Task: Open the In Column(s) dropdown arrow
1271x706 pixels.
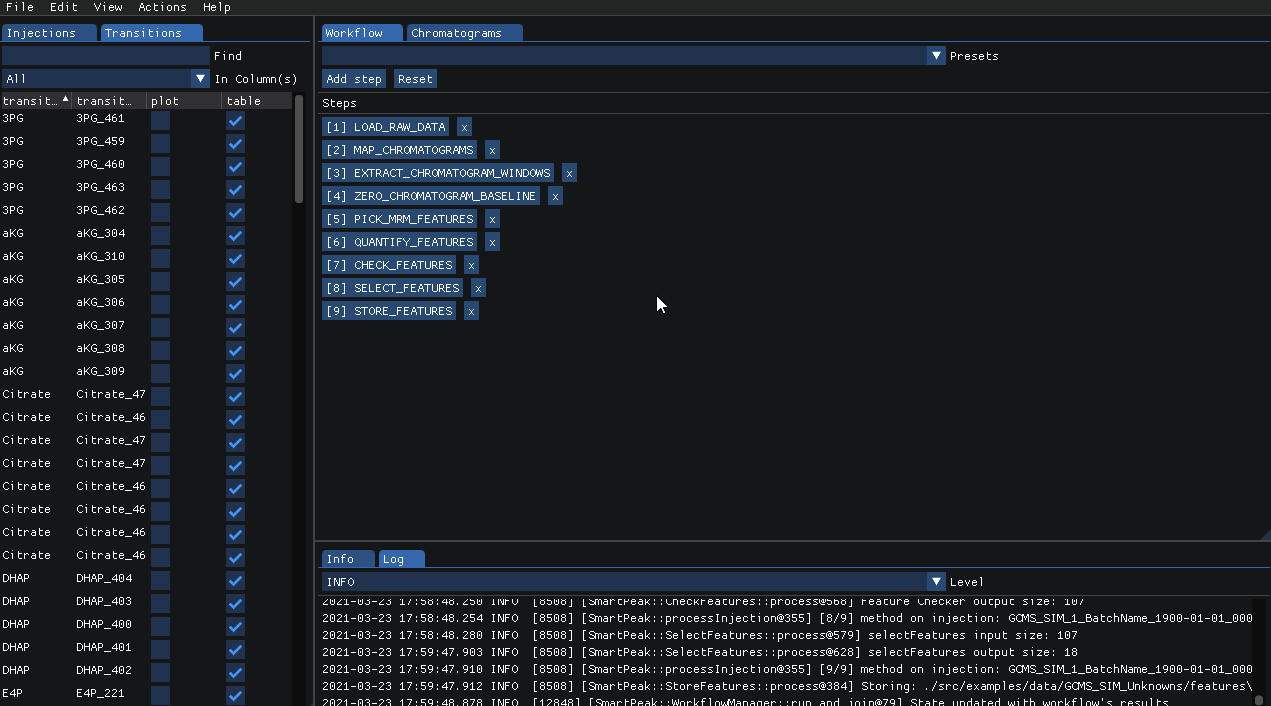Action: (200, 79)
